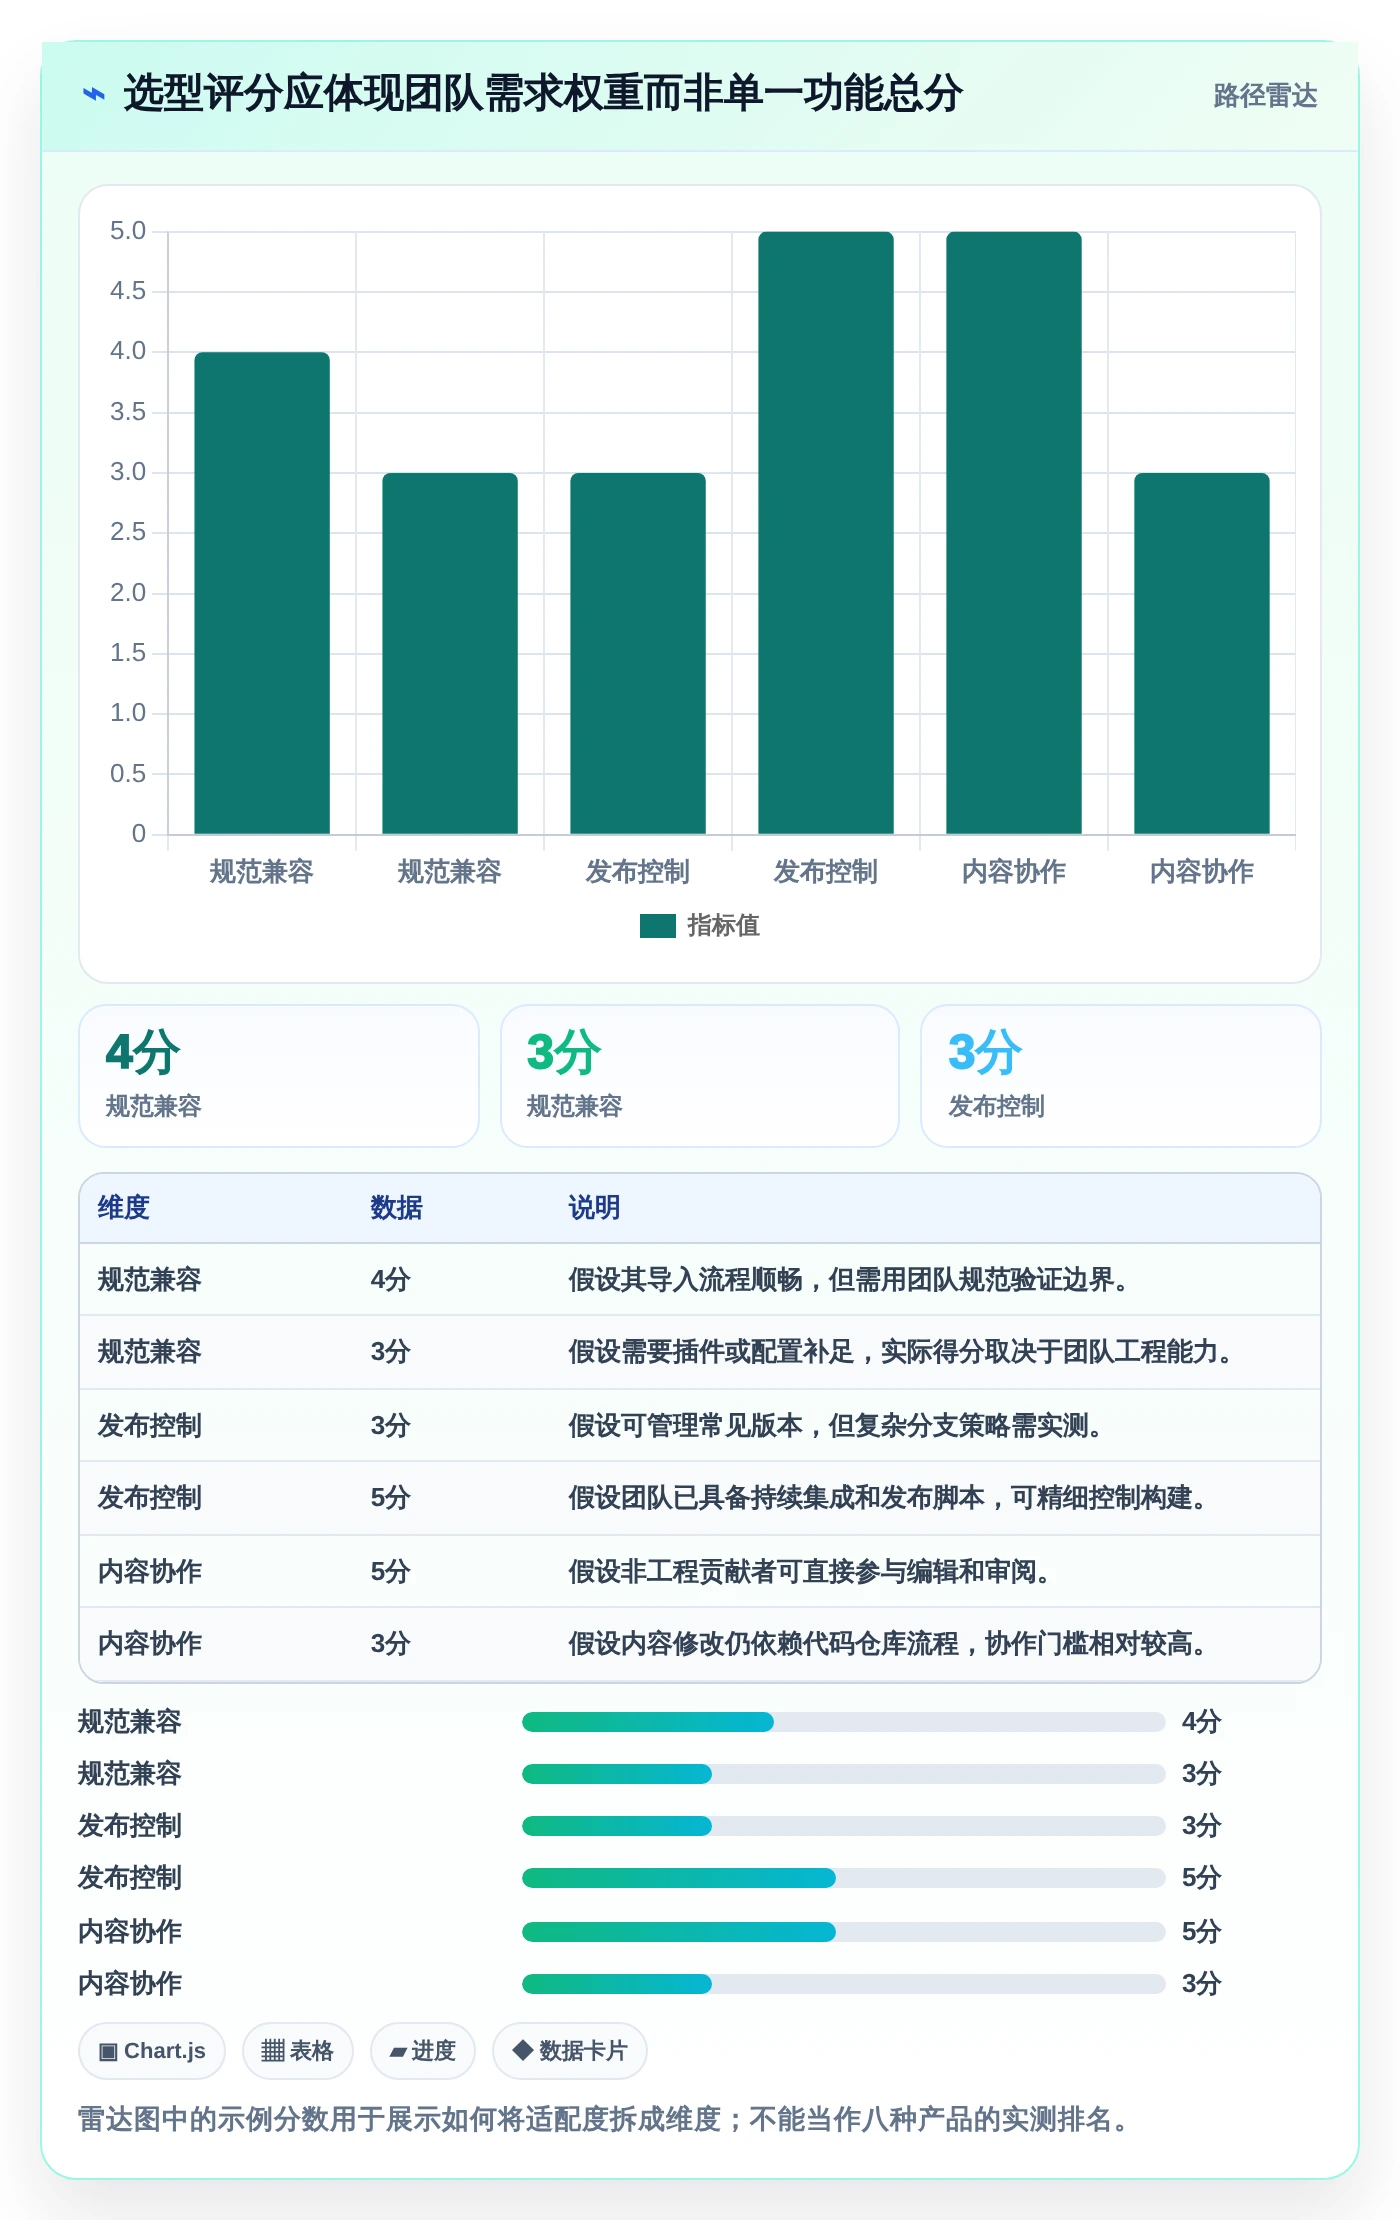Click the 表格 tag chip
This screenshot has height=2220, width=1400.
(x=297, y=2051)
